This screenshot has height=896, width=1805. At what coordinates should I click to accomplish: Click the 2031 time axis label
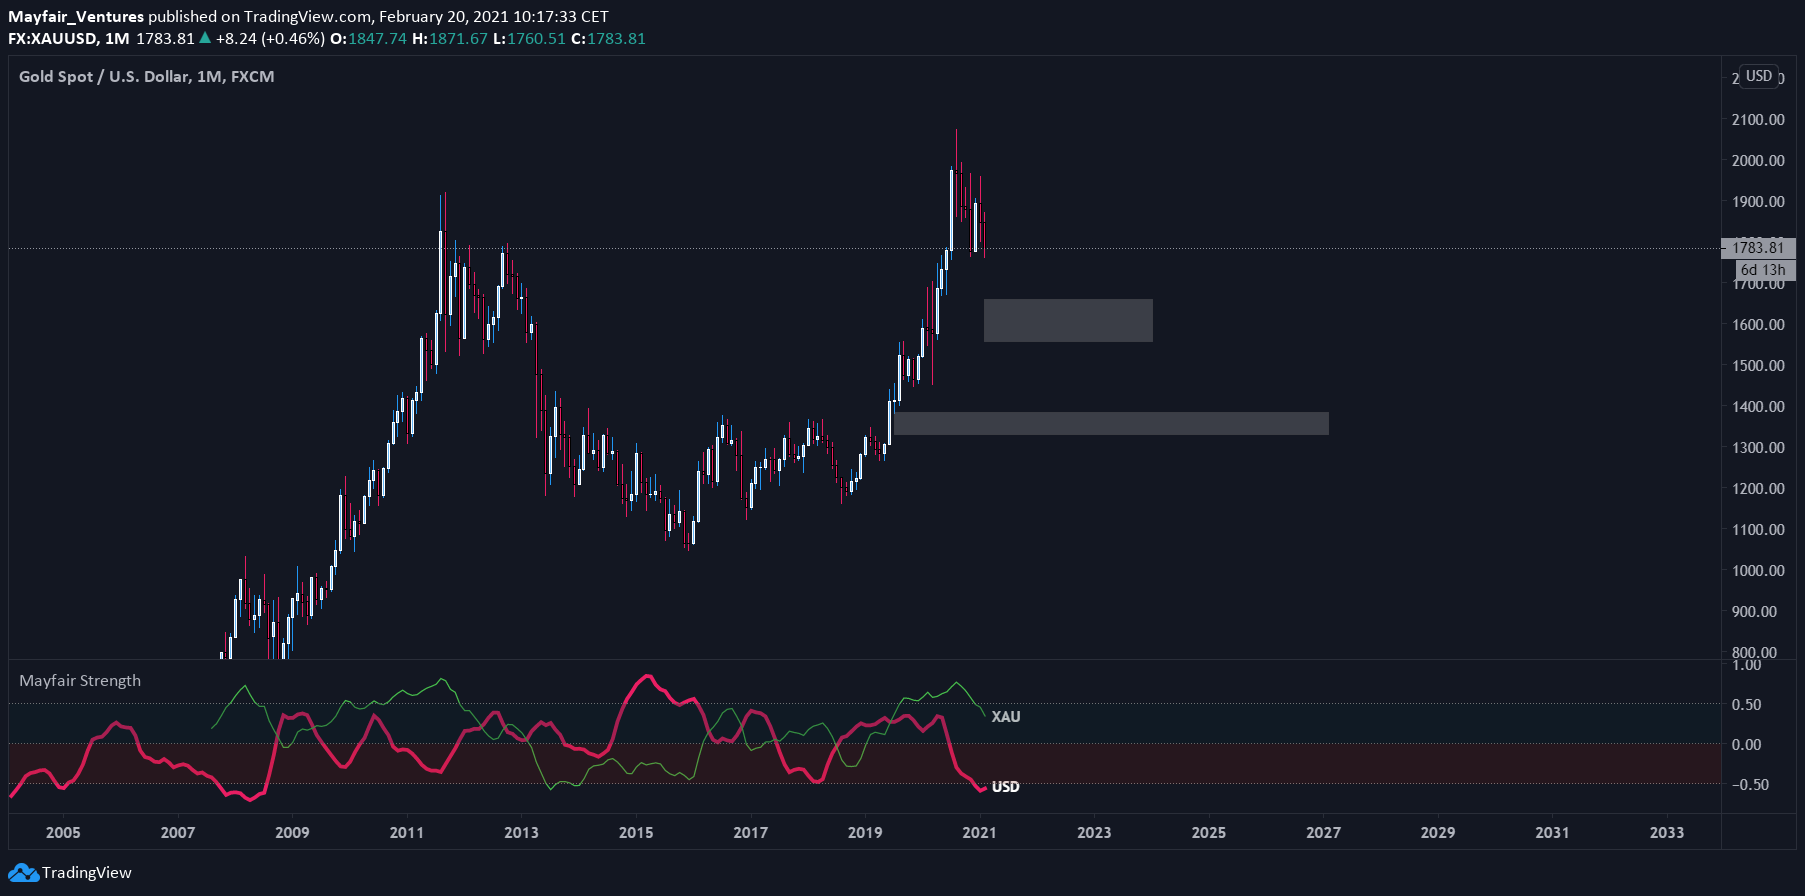[1552, 833]
